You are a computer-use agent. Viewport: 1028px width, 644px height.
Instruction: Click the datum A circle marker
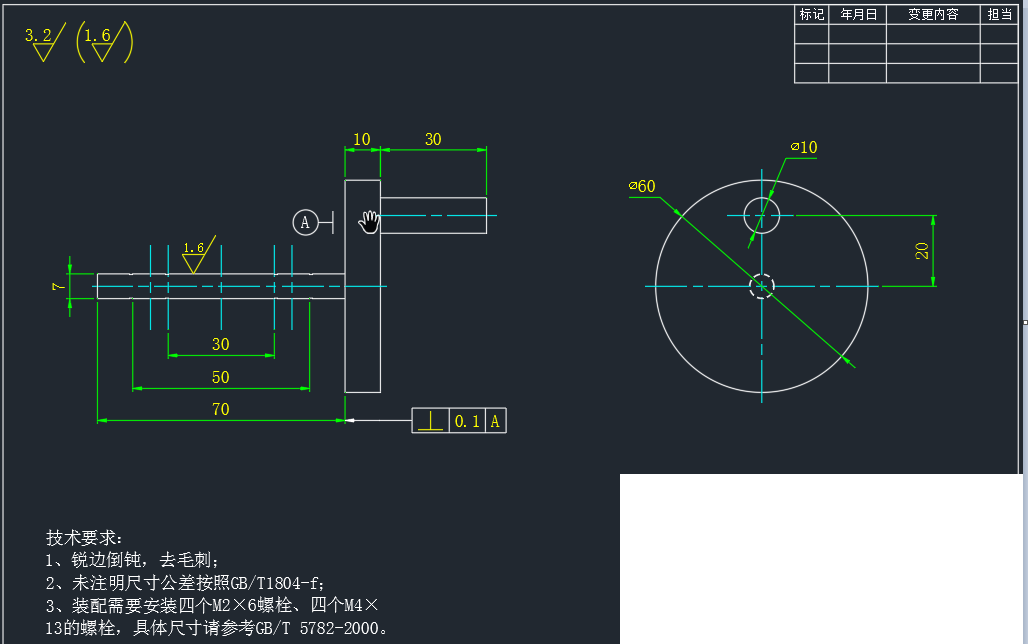305,222
